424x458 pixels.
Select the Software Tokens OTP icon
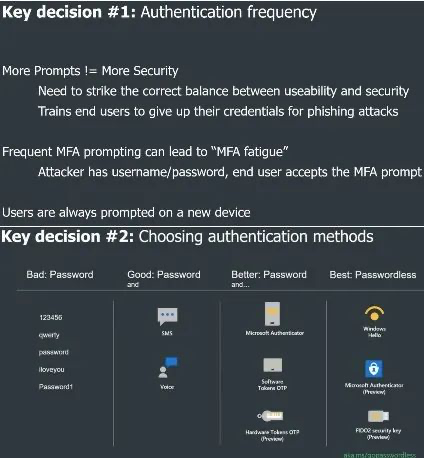point(272,365)
